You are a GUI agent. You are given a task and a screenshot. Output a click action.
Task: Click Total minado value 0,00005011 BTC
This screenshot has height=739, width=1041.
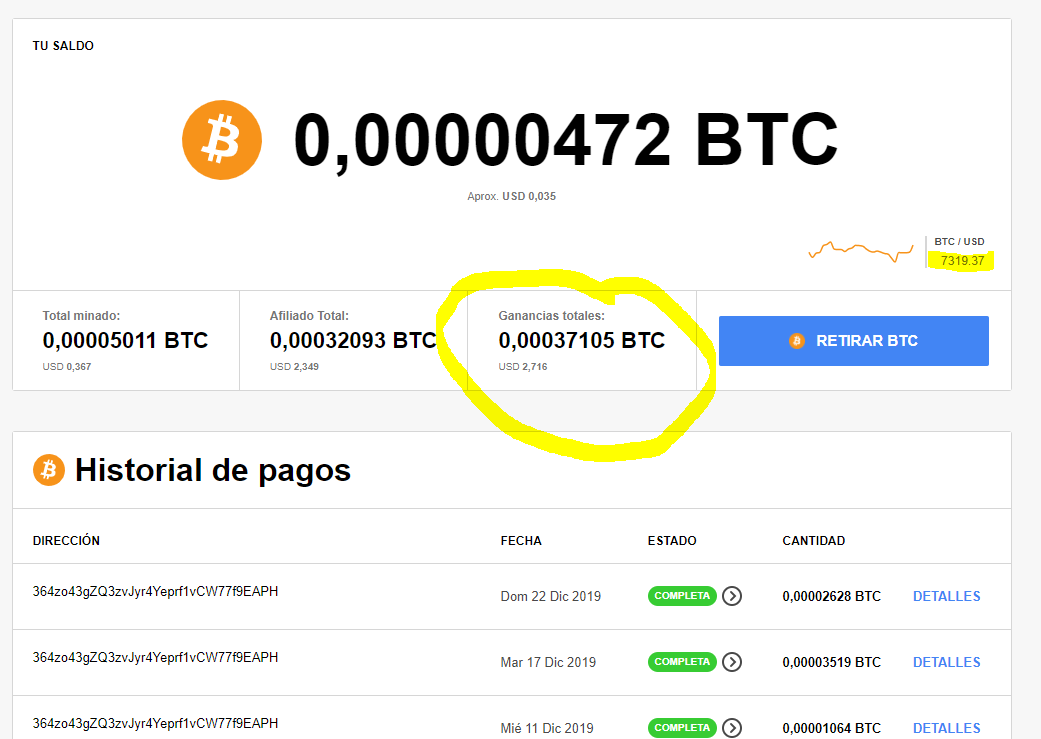coord(125,340)
